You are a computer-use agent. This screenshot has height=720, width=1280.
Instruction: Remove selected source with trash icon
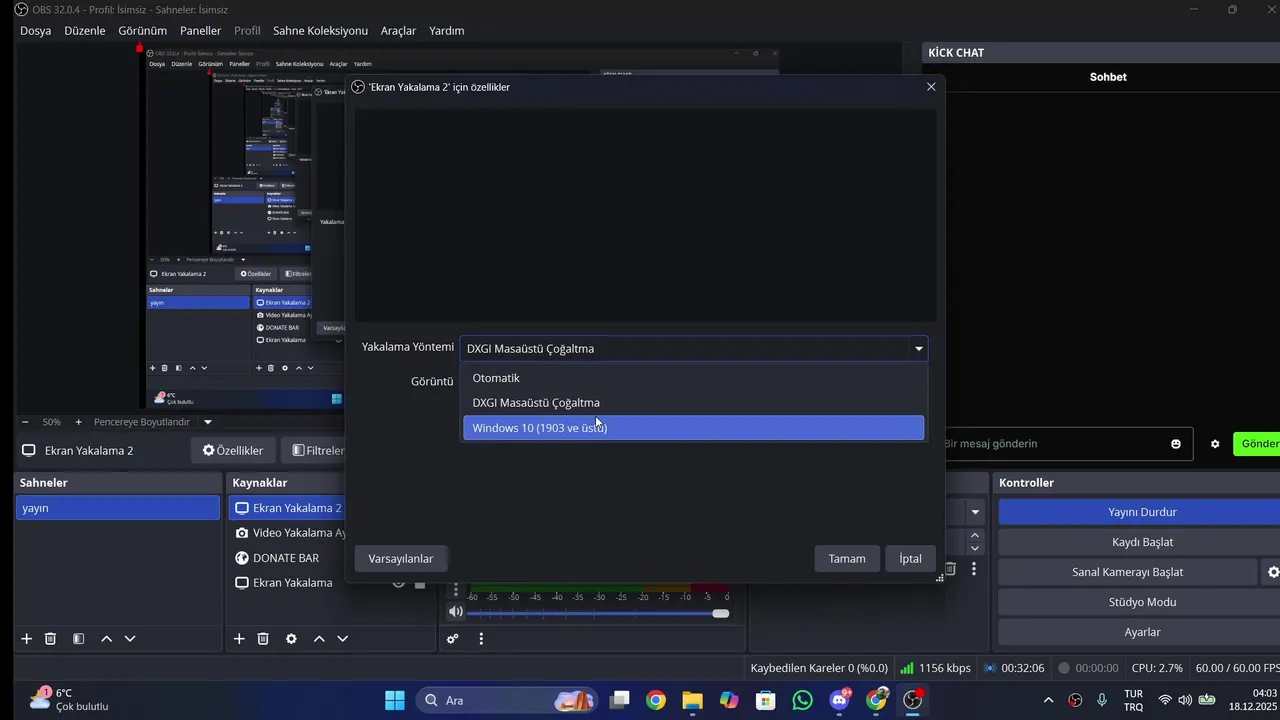[263, 639]
